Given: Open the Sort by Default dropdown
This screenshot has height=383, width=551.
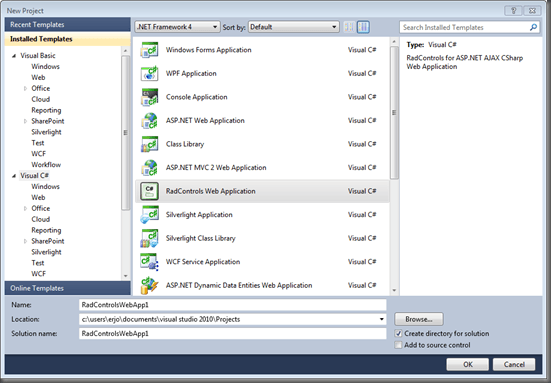Looking at the screenshot, I should pyautogui.click(x=294, y=27).
